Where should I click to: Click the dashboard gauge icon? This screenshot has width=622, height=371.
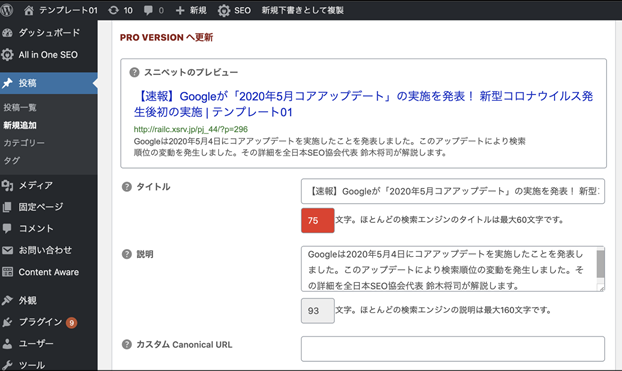(x=7, y=33)
